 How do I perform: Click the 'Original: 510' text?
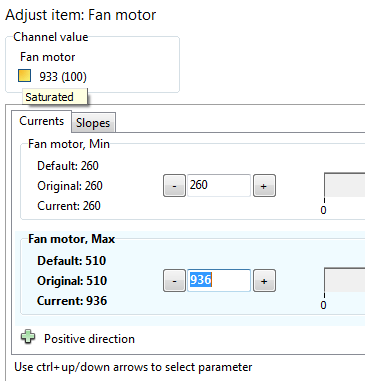(x=72, y=281)
